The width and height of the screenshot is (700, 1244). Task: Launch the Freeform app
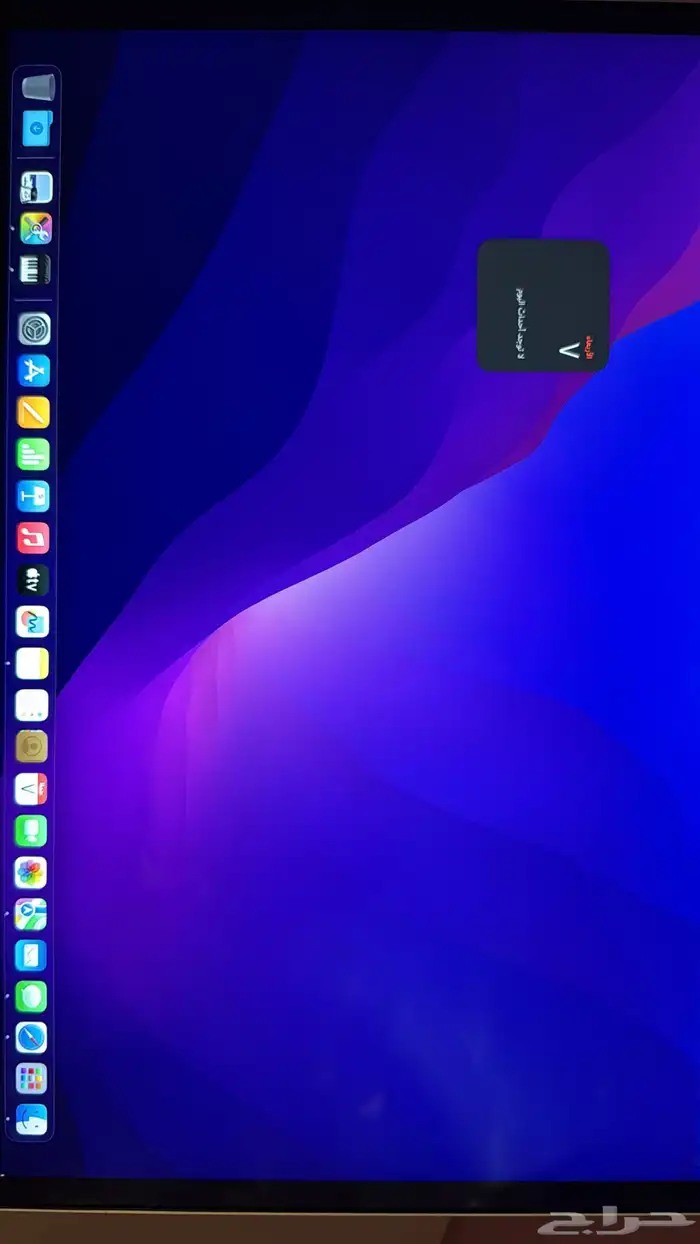pyautogui.click(x=32, y=622)
